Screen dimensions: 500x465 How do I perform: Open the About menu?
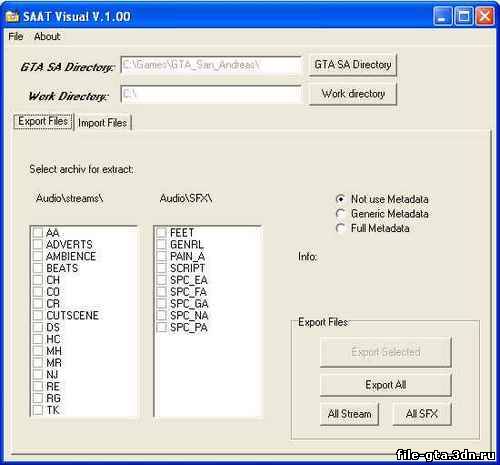click(47, 36)
